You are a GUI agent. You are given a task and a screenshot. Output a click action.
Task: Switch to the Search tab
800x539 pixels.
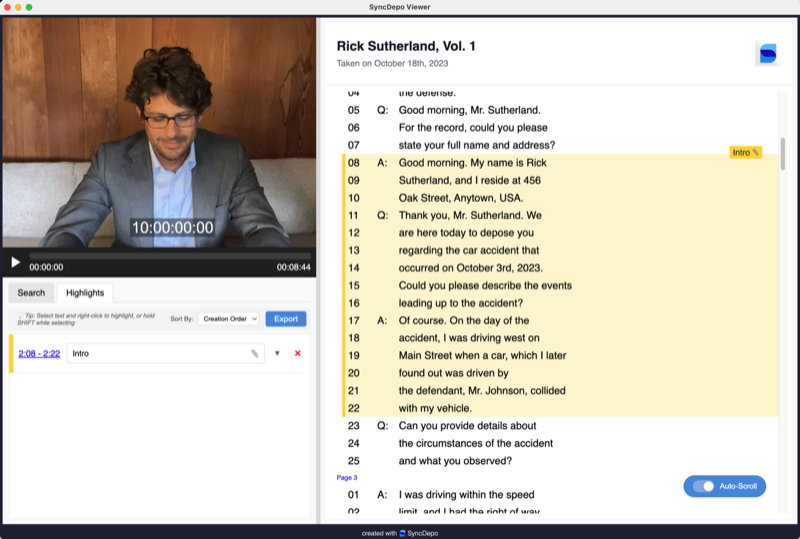(x=31, y=293)
